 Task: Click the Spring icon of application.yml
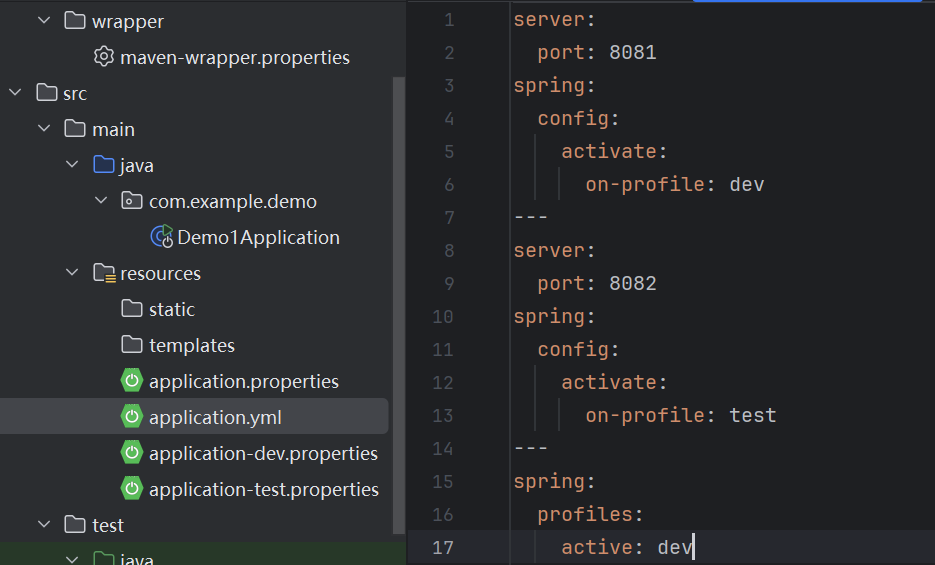(131, 417)
